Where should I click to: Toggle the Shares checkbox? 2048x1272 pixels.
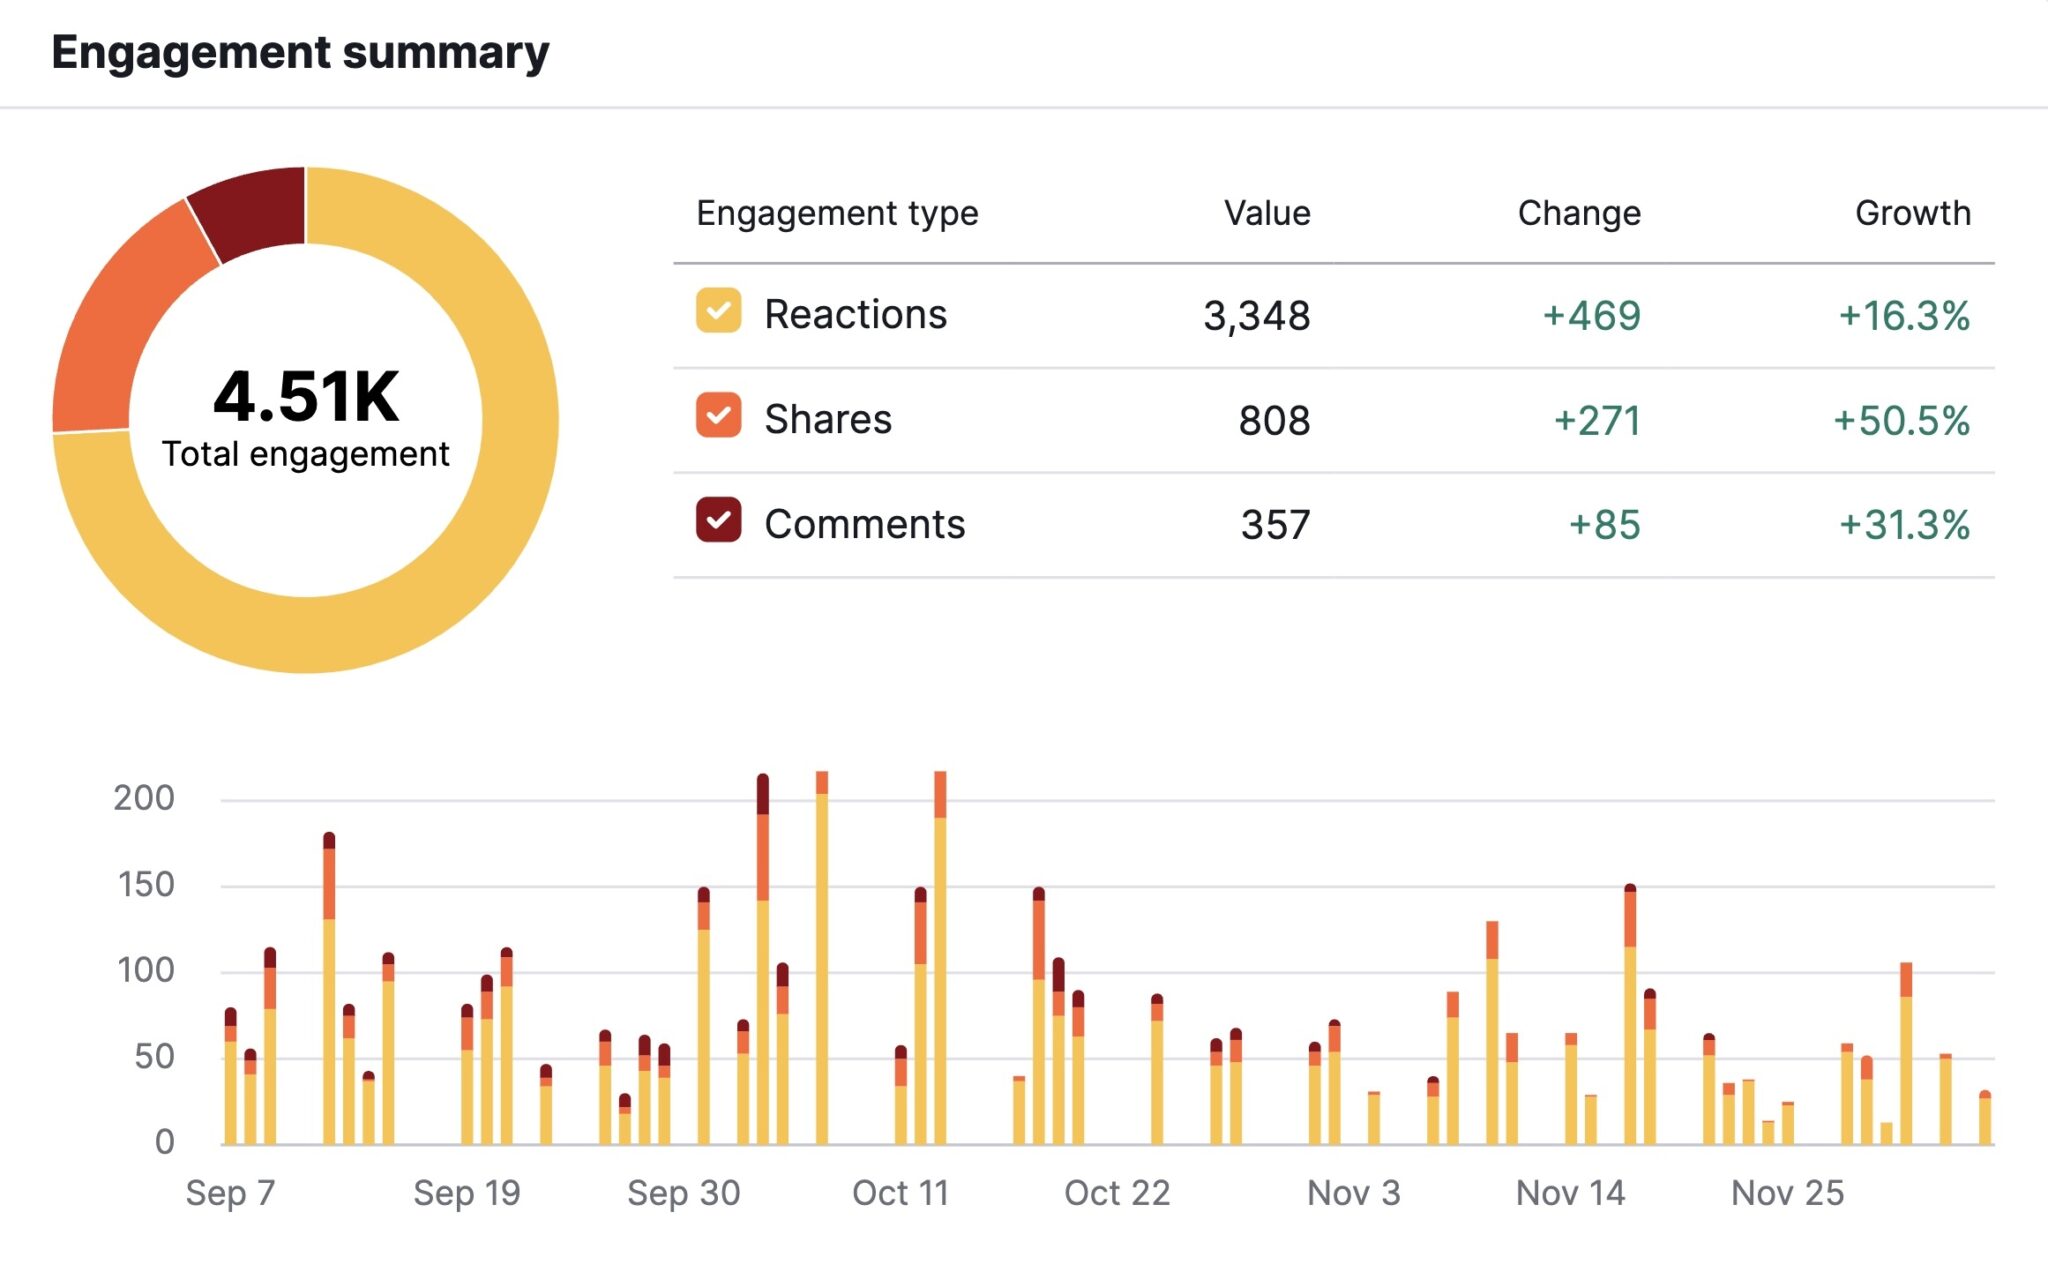click(718, 416)
